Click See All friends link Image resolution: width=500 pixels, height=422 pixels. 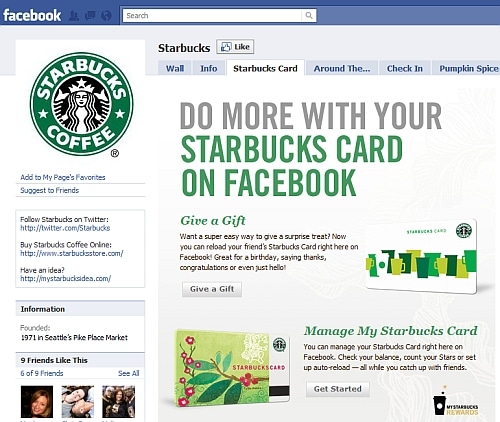coord(129,373)
